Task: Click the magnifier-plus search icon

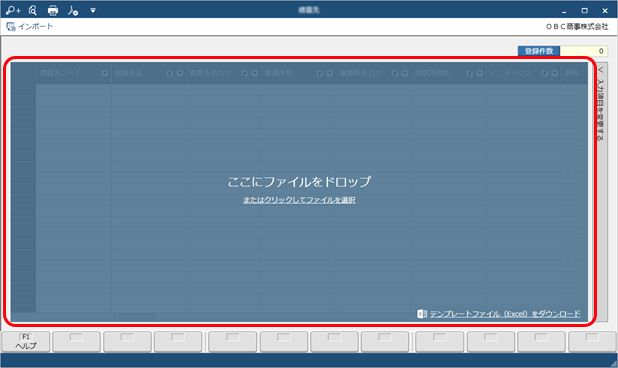Action: pos(13,10)
